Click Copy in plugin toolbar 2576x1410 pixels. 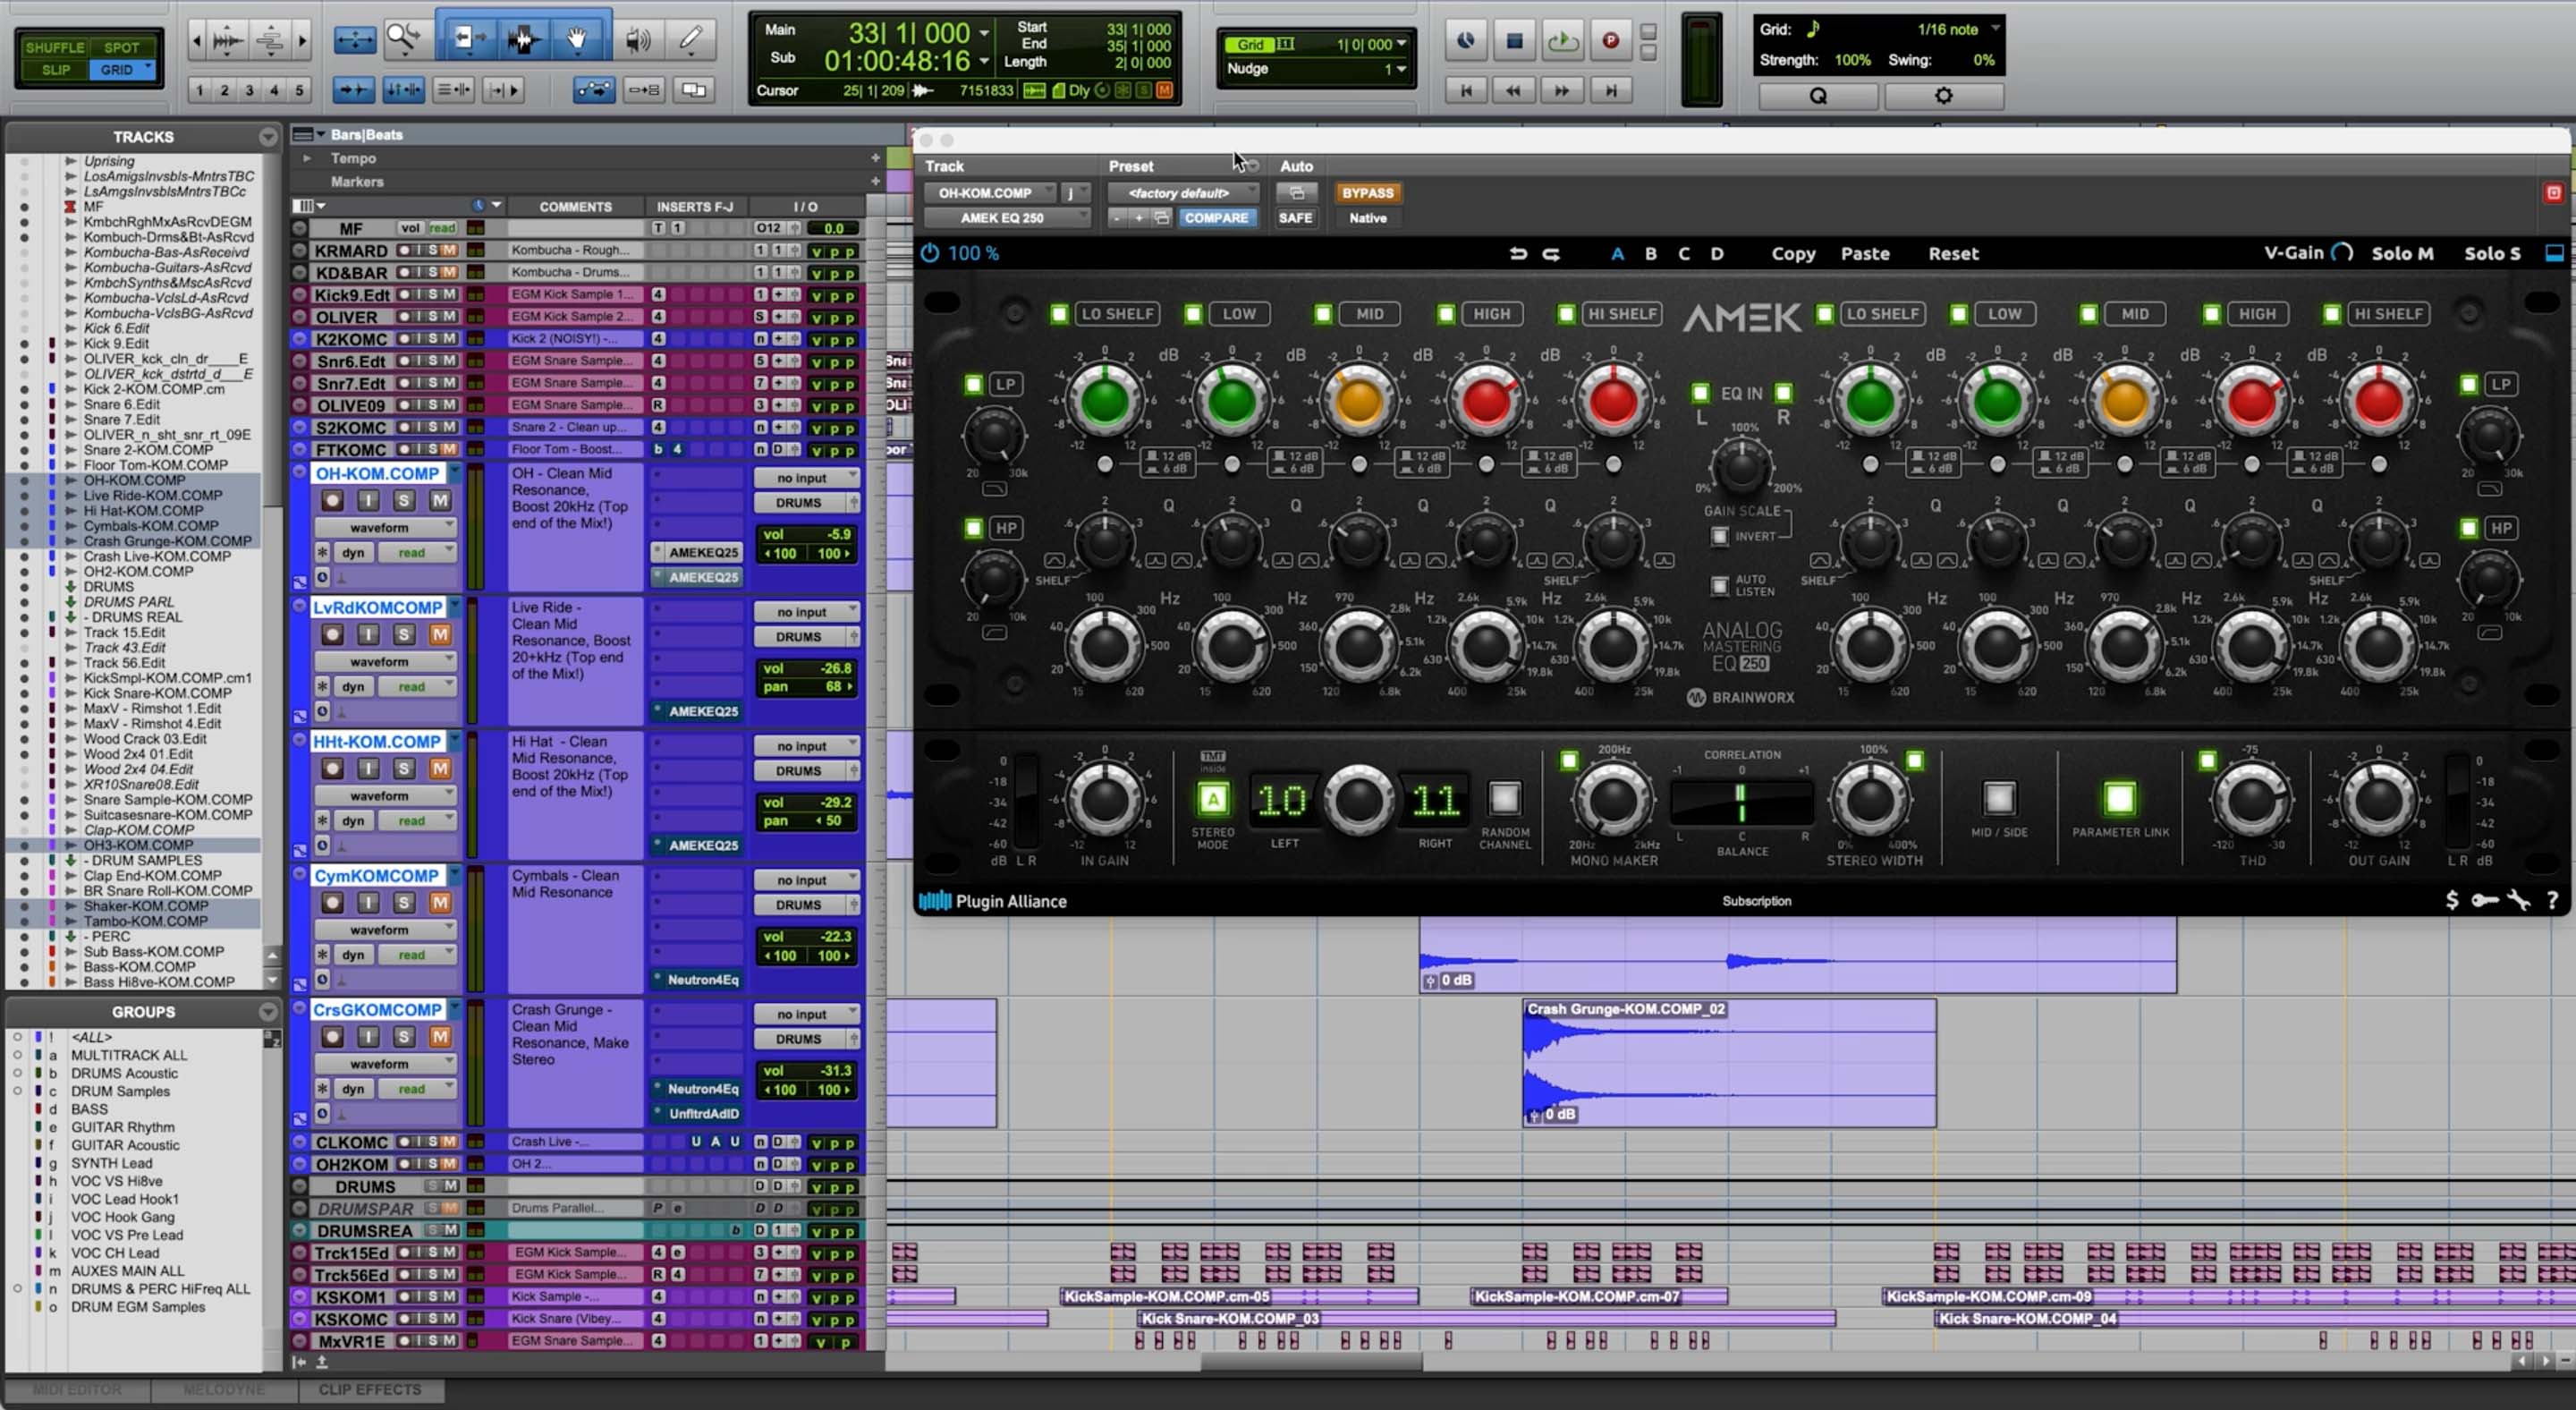coord(1793,254)
